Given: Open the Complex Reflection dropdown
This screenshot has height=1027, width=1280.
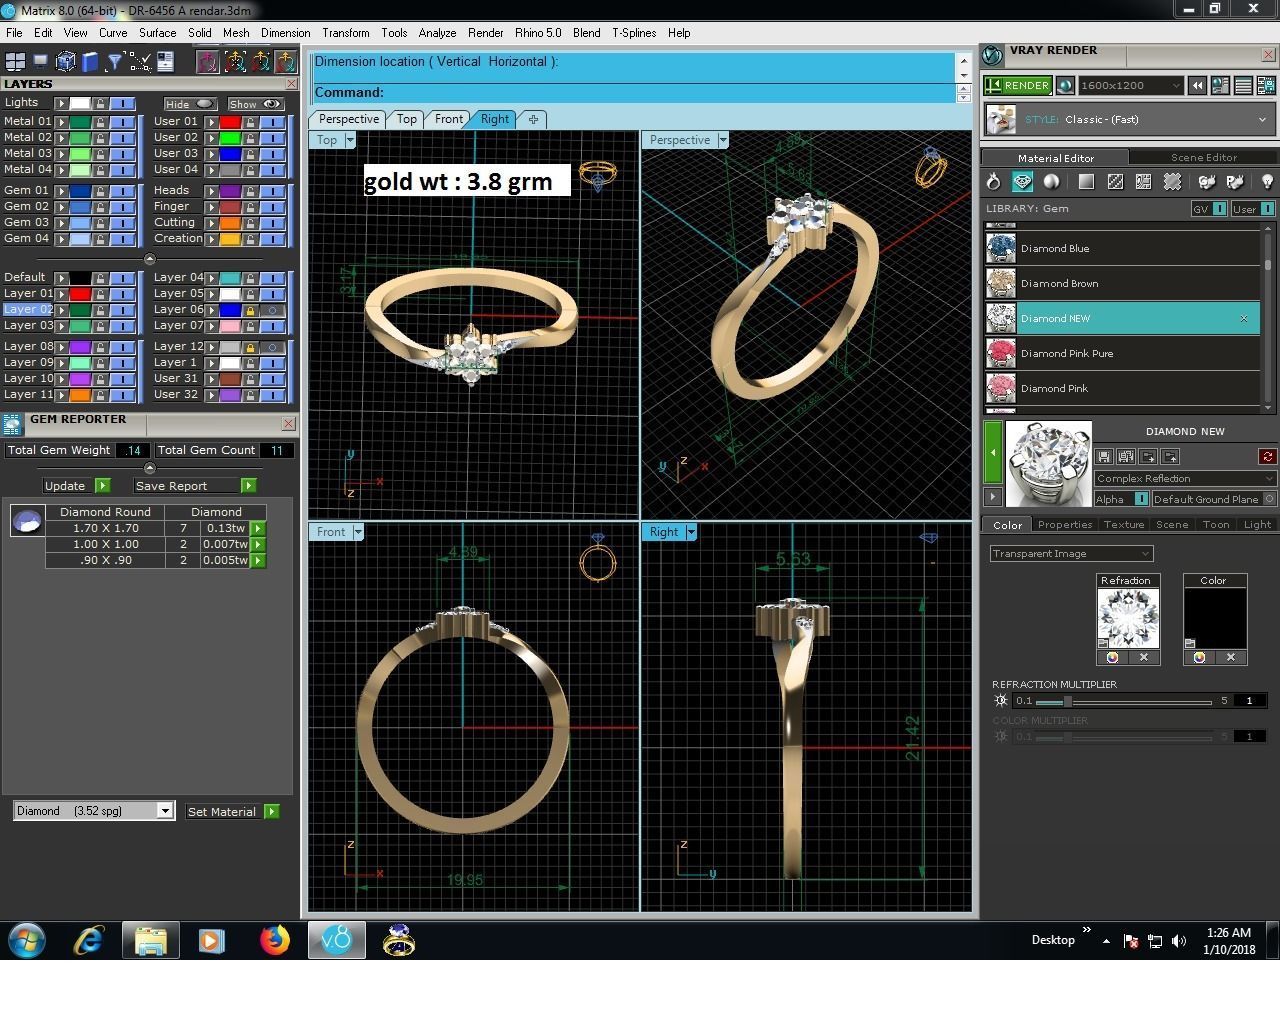Looking at the screenshot, I should click(1185, 479).
